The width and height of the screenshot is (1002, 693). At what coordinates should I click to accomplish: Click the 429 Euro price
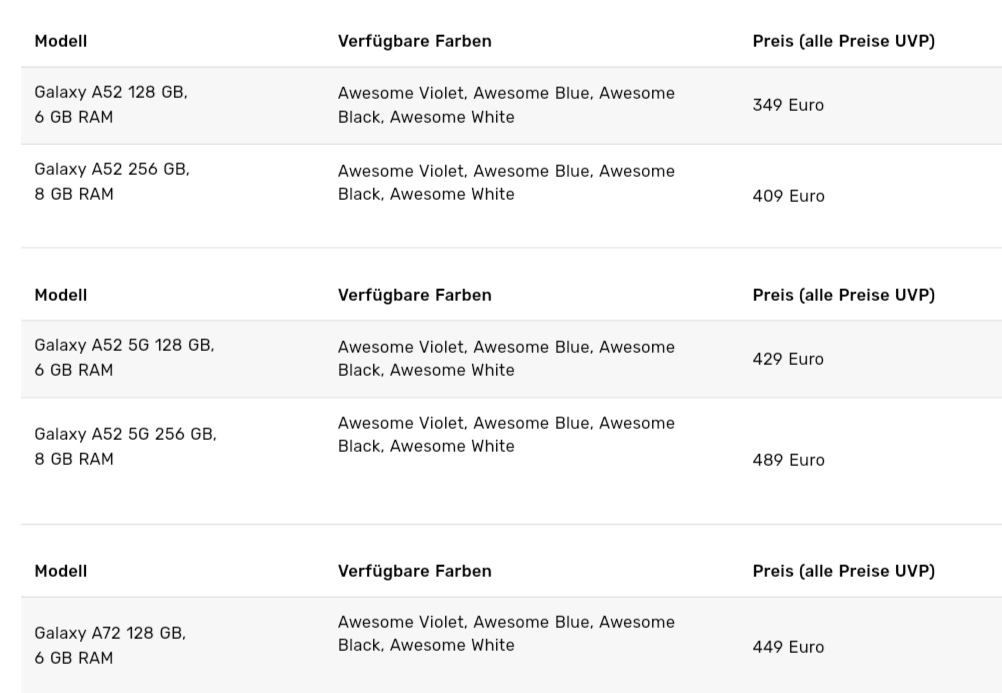pos(788,359)
